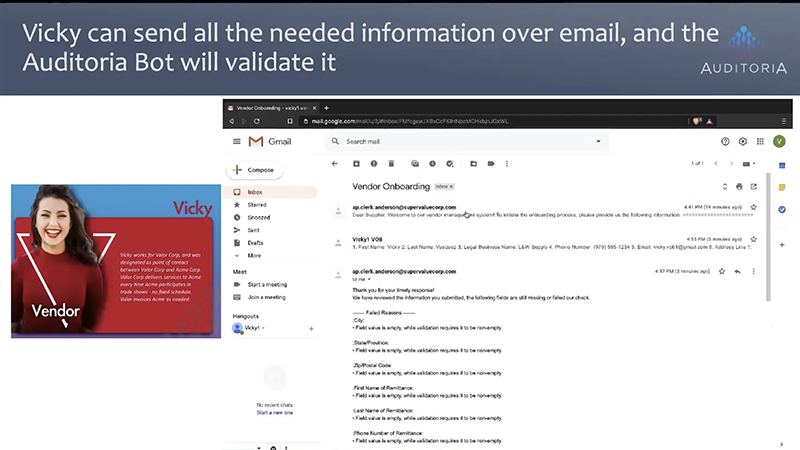Open the toolbar More options menu
The height and width of the screenshot is (450, 800).
[507, 163]
